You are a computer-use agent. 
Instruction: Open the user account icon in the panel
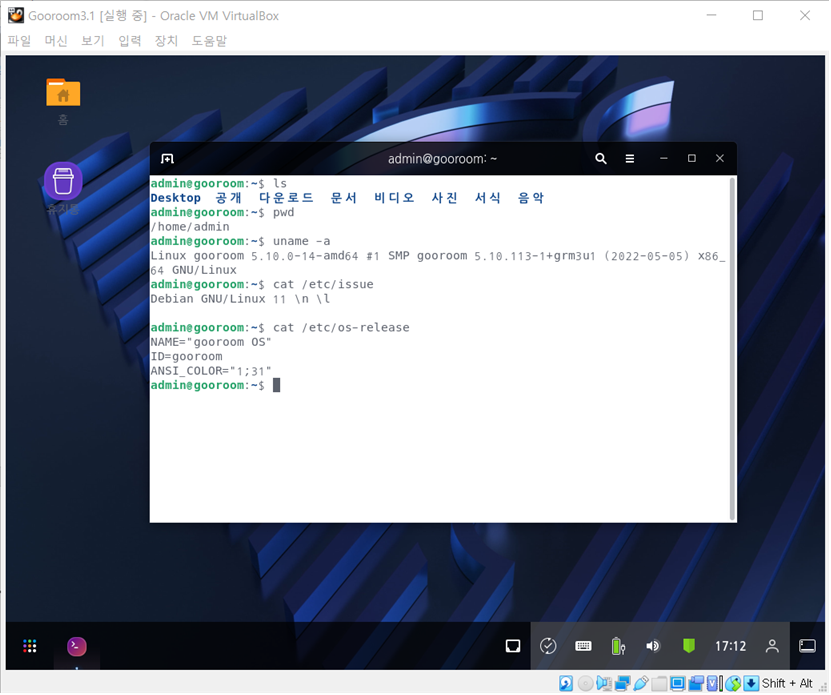pyautogui.click(x=773, y=647)
